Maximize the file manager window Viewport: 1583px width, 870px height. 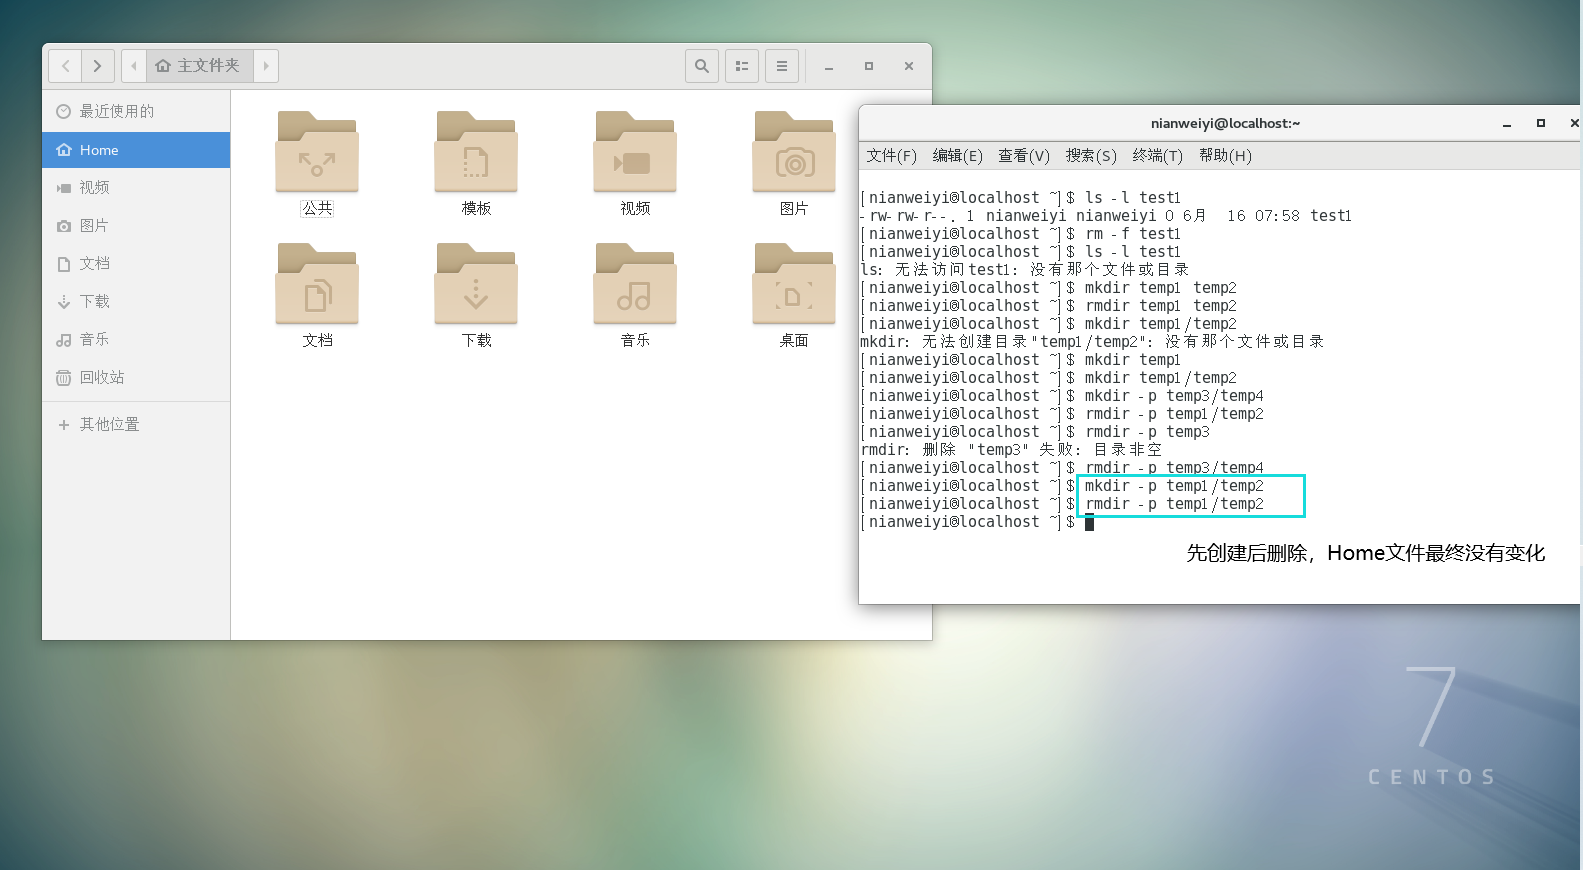pos(869,66)
